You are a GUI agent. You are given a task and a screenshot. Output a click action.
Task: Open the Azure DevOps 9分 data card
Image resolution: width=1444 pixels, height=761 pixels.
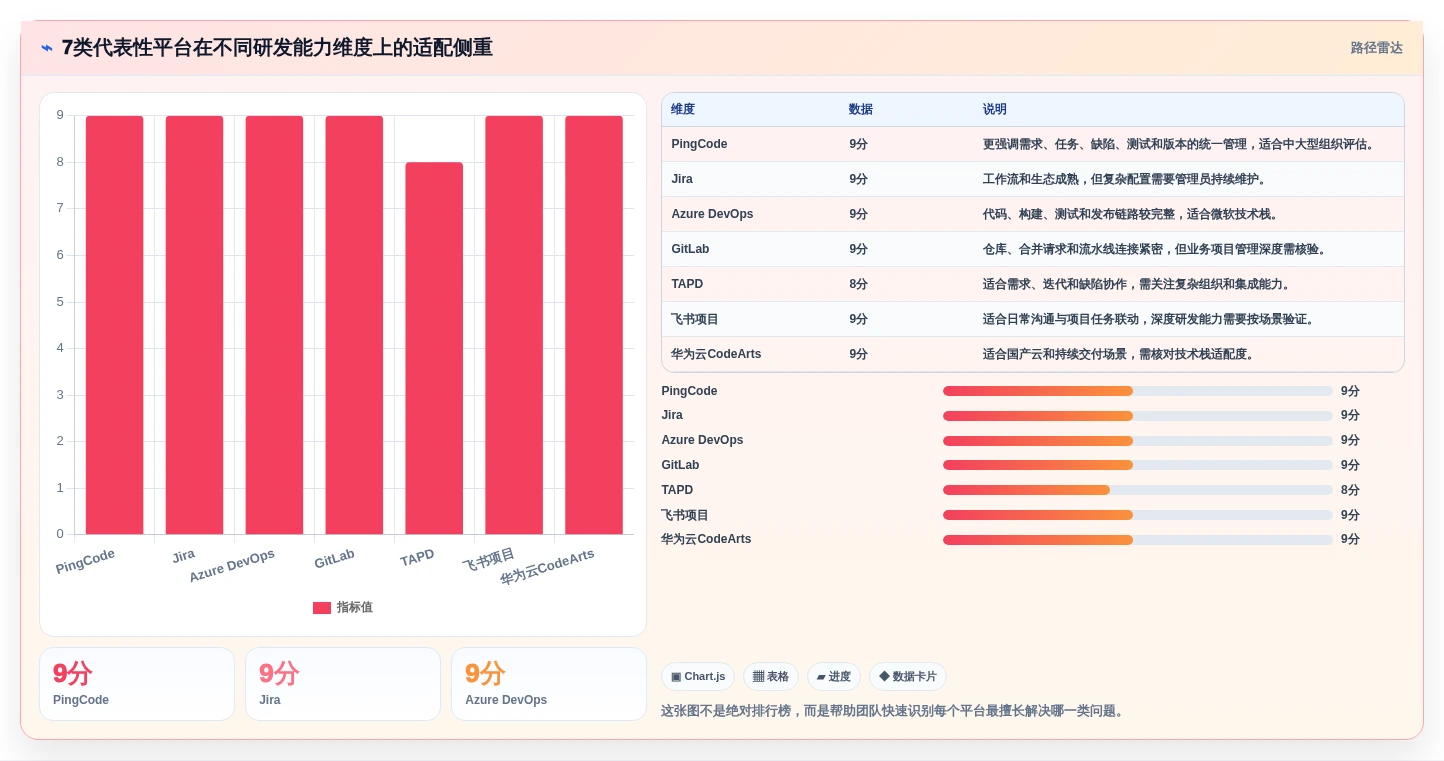pyautogui.click(x=549, y=684)
